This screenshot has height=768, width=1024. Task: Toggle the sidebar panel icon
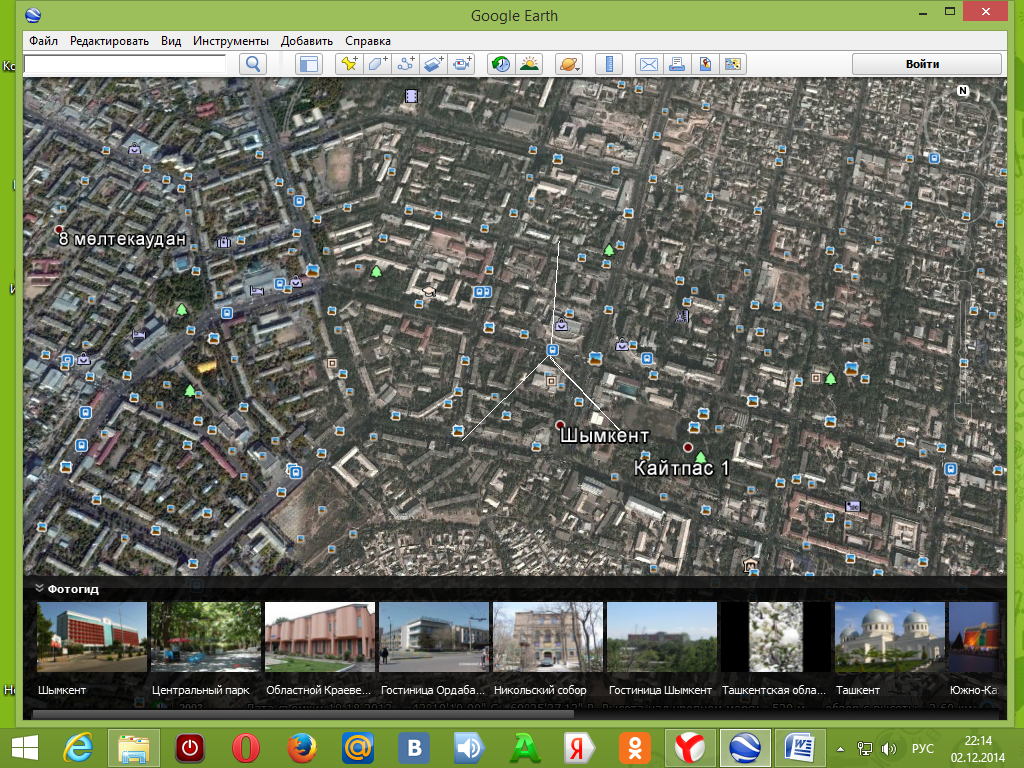[x=308, y=64]
